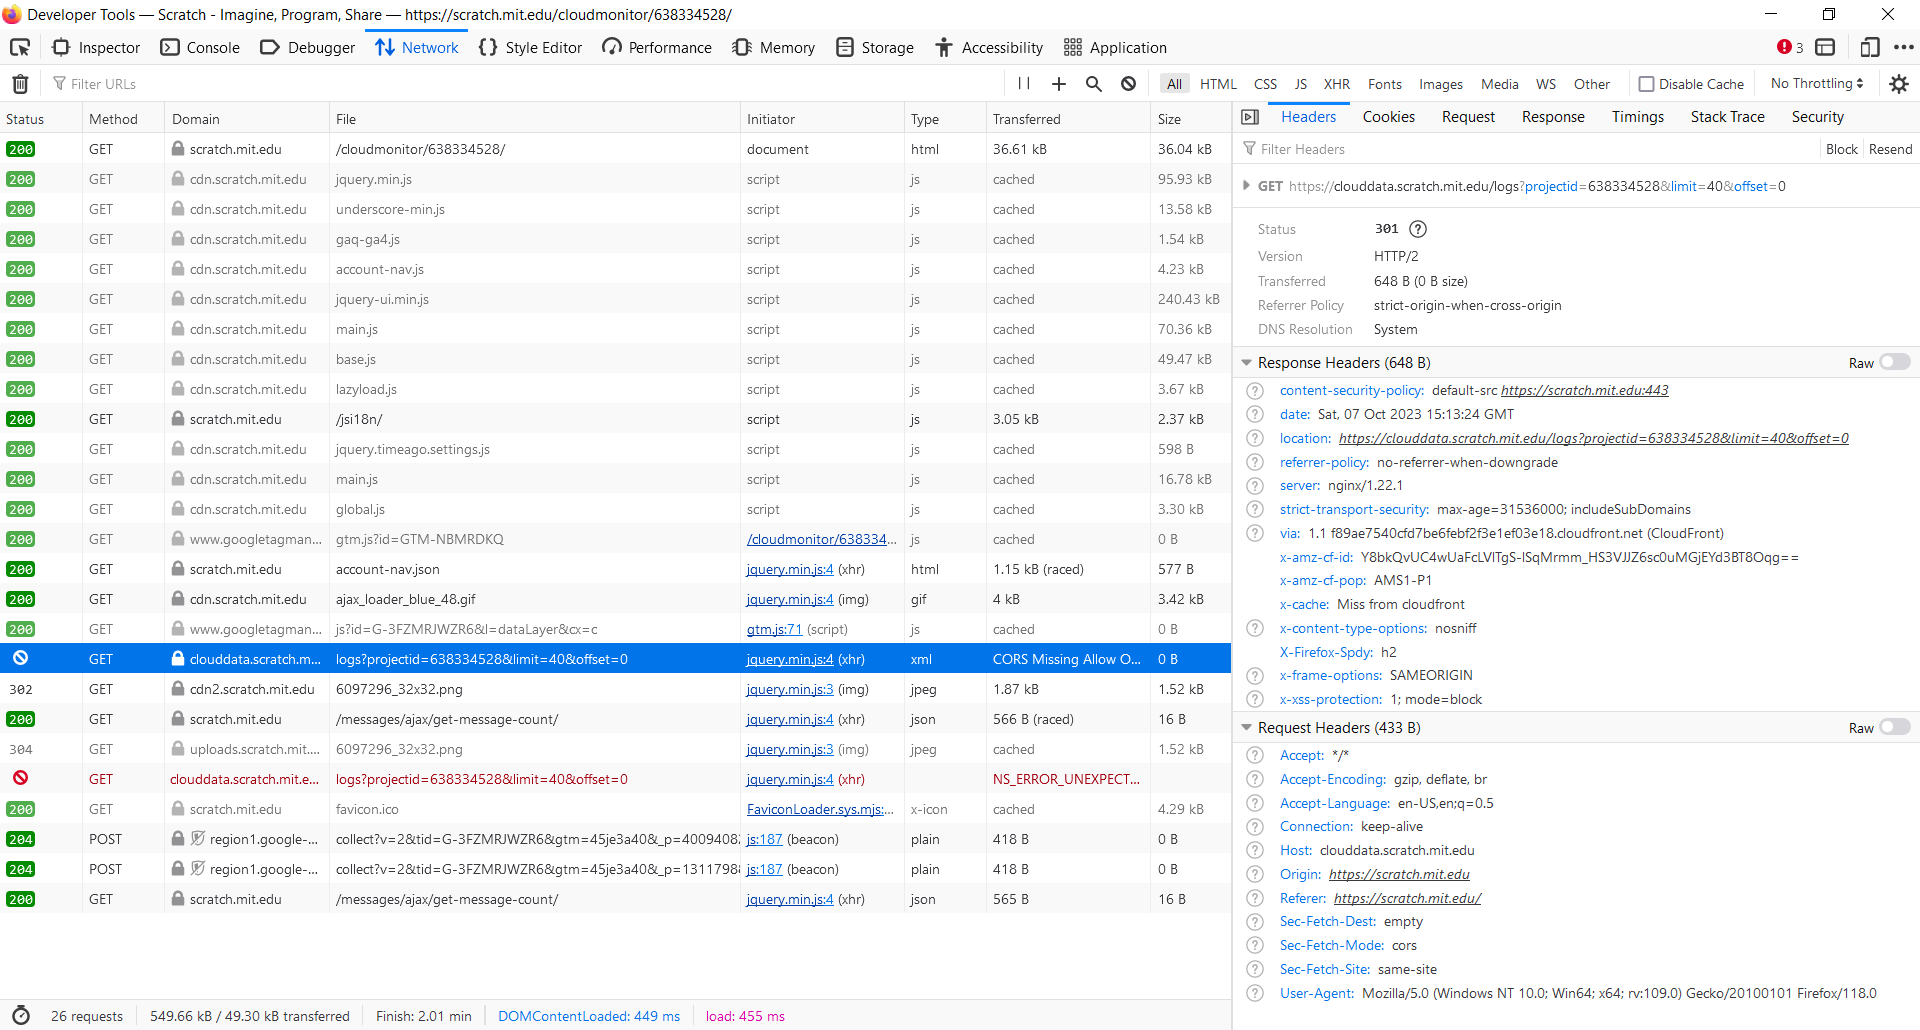Screen dimensions: 1920x1030
Task: Click the Filter URLs input field
Action: 525,84
